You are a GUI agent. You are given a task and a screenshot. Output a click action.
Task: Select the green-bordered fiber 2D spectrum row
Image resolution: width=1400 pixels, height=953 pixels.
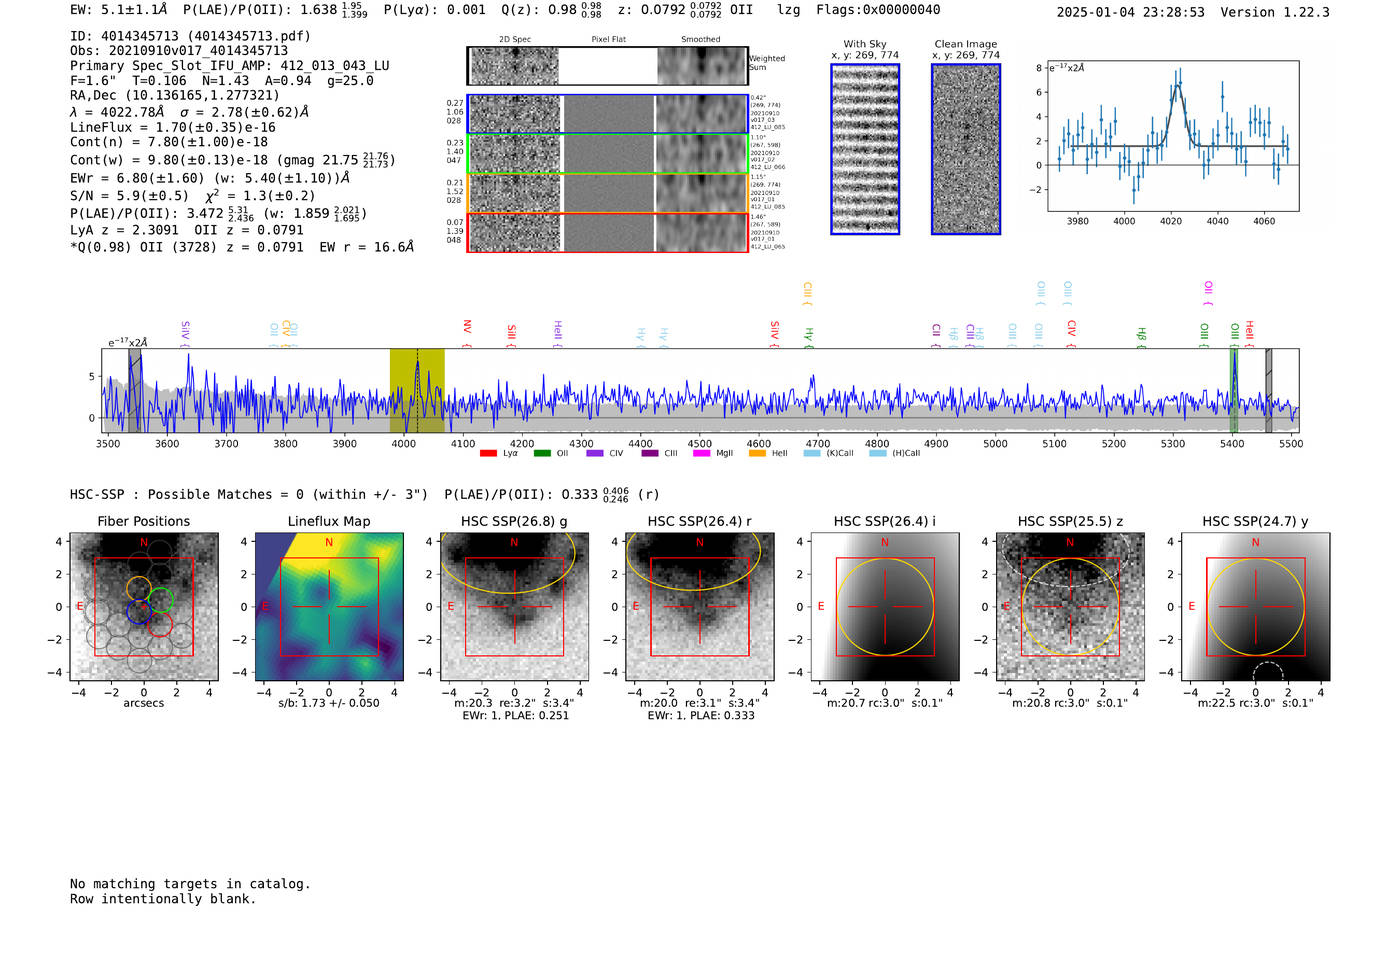pos(608,154)
